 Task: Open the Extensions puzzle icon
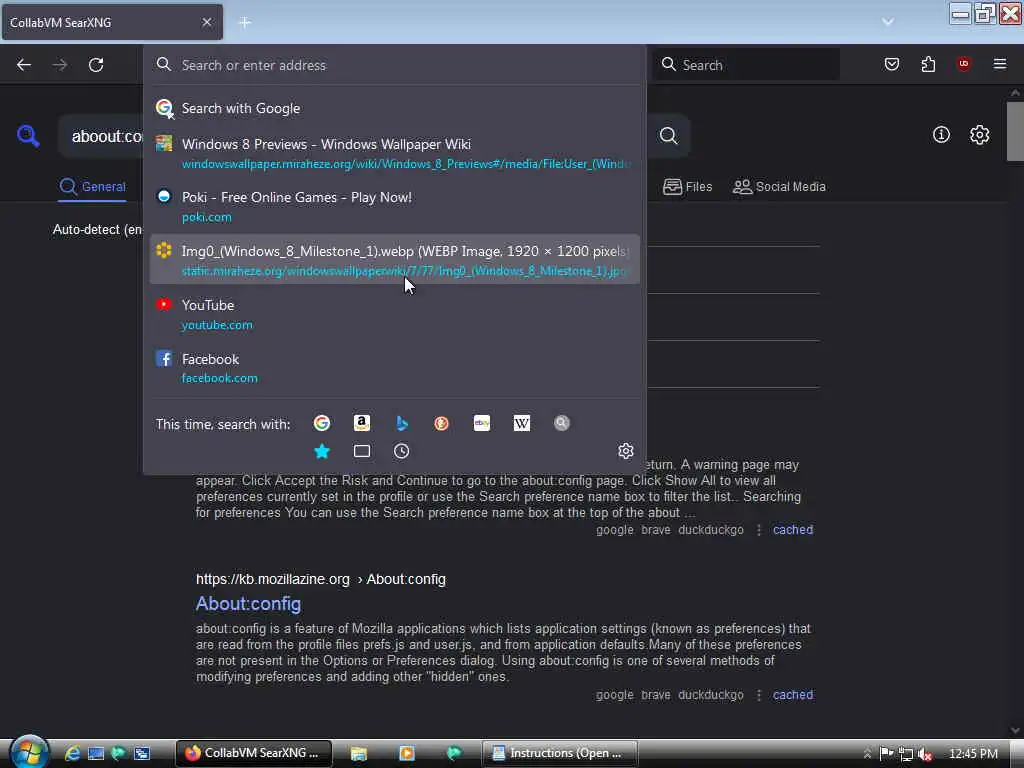[928, 64]
